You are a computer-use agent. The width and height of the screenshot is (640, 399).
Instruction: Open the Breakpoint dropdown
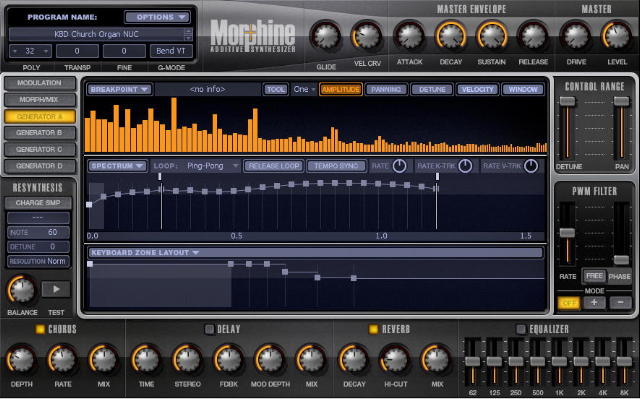coord(119,89)
